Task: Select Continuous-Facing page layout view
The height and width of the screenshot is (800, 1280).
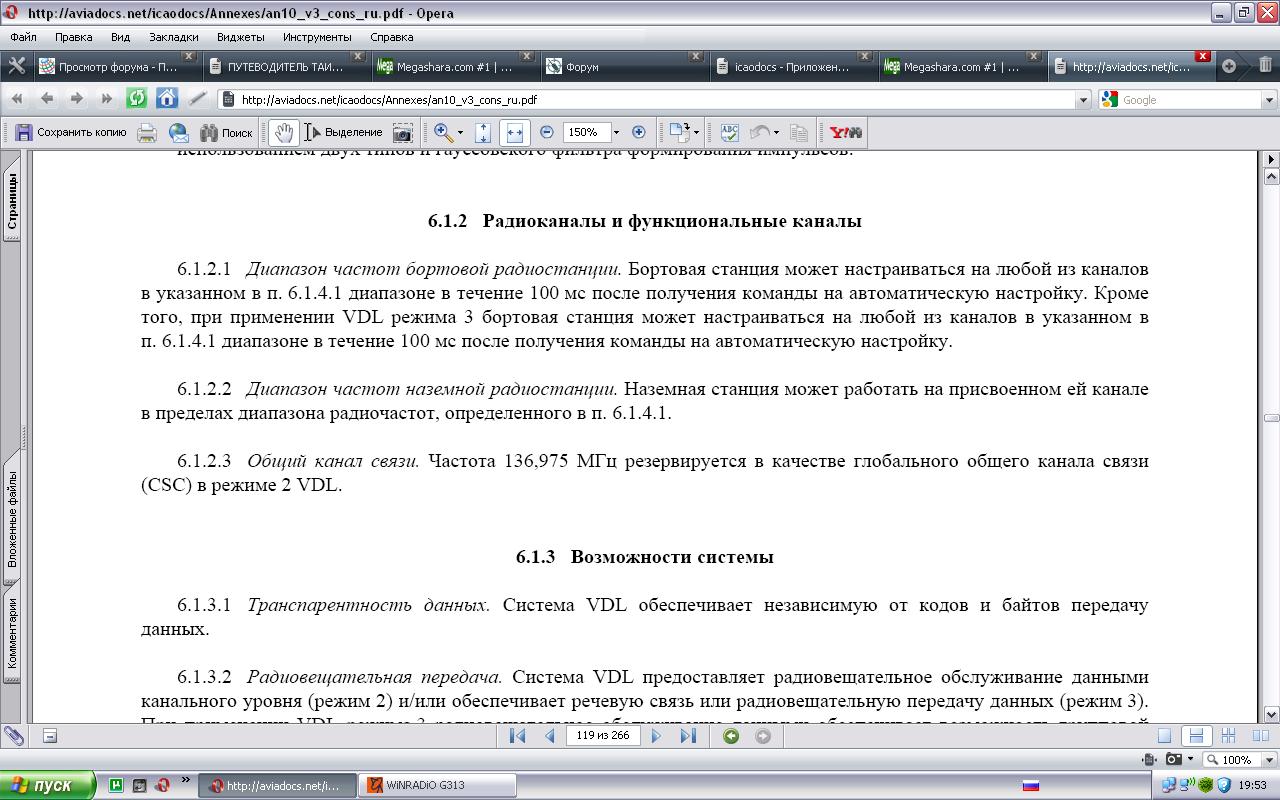Action: (x=1227, y=736)
